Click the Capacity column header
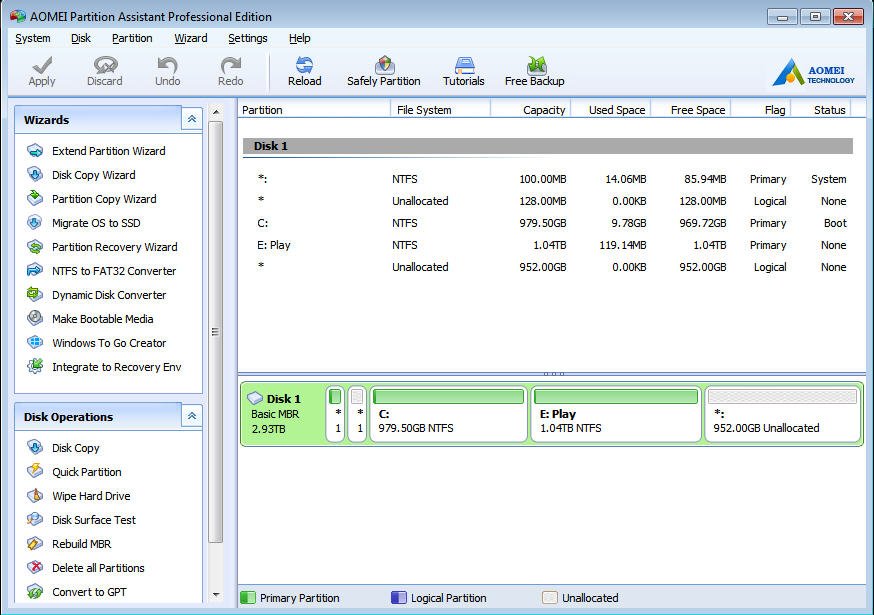Viewport: 874px width, 615px height. (531, 110)
